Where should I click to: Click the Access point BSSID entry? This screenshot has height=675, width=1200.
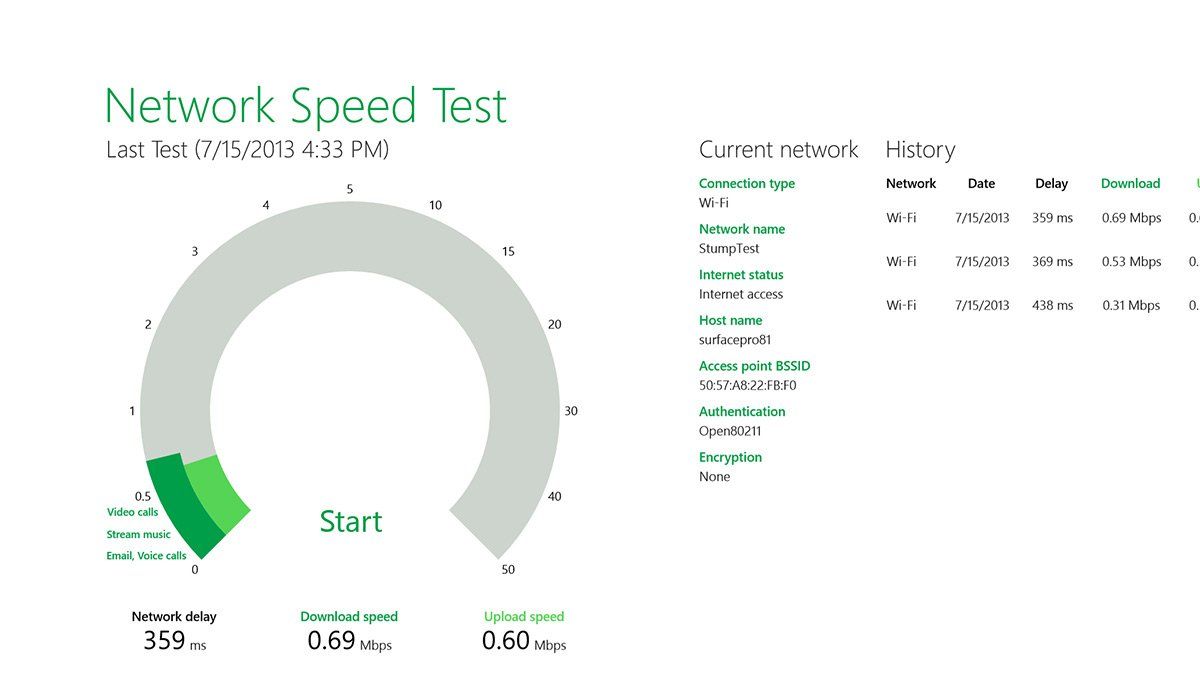pos(754,366)
